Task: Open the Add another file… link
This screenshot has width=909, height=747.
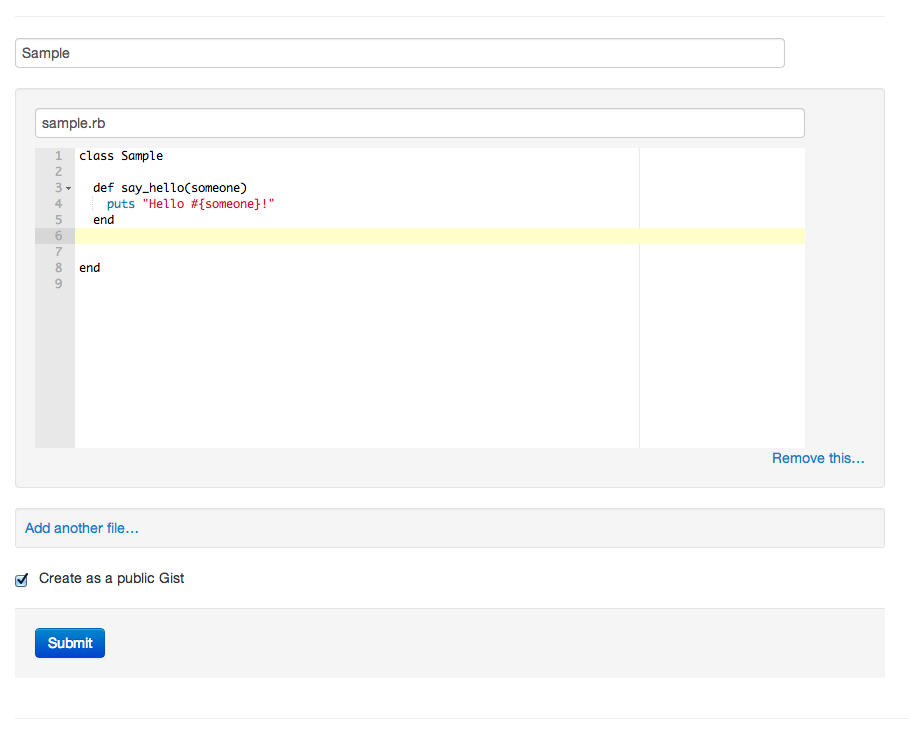Action: coord(82,528)
